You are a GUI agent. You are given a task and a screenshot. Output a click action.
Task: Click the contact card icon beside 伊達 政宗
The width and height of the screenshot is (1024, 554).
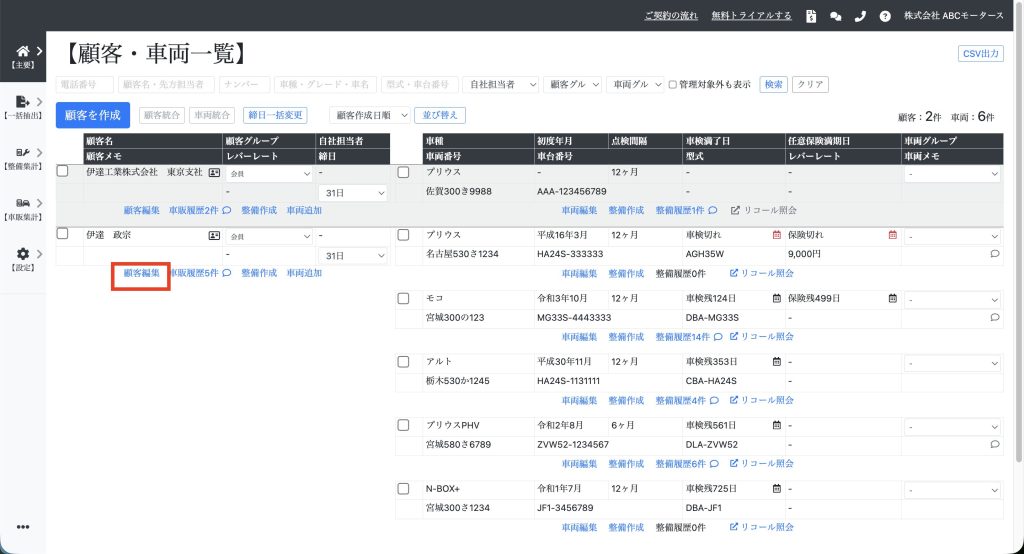[214, 236]
